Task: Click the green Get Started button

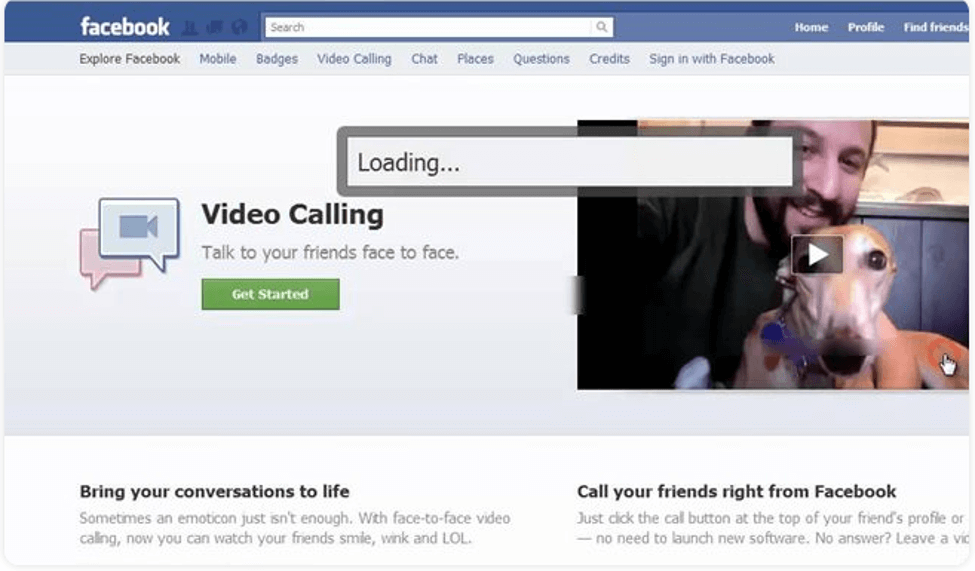Action: [x=270, y=294]
